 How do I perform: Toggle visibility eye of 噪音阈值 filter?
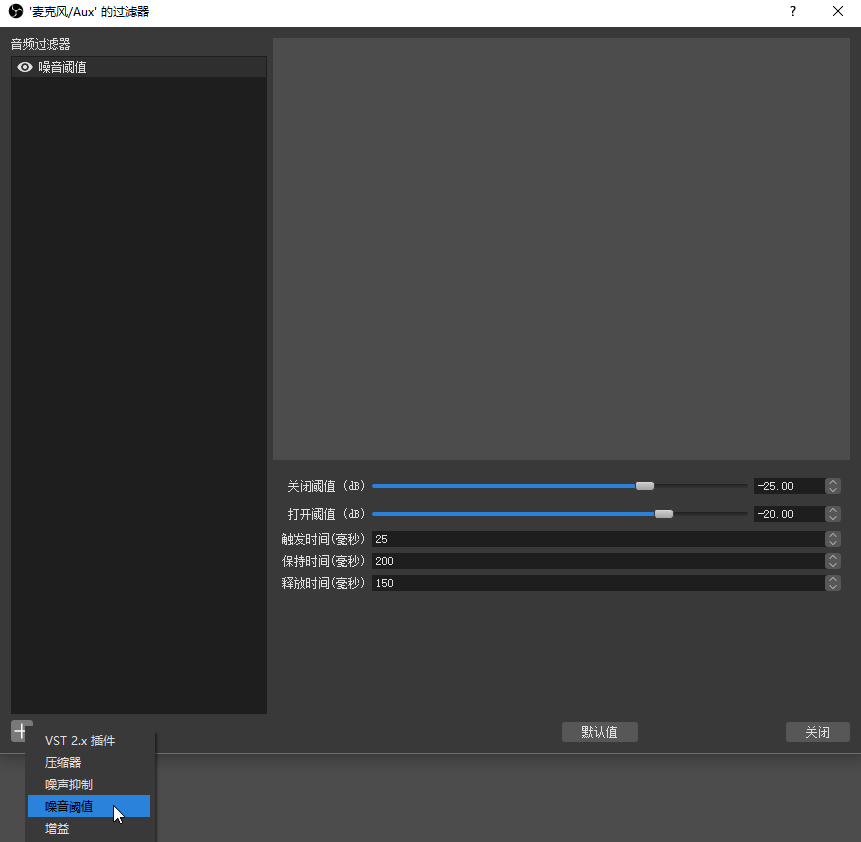25,67
